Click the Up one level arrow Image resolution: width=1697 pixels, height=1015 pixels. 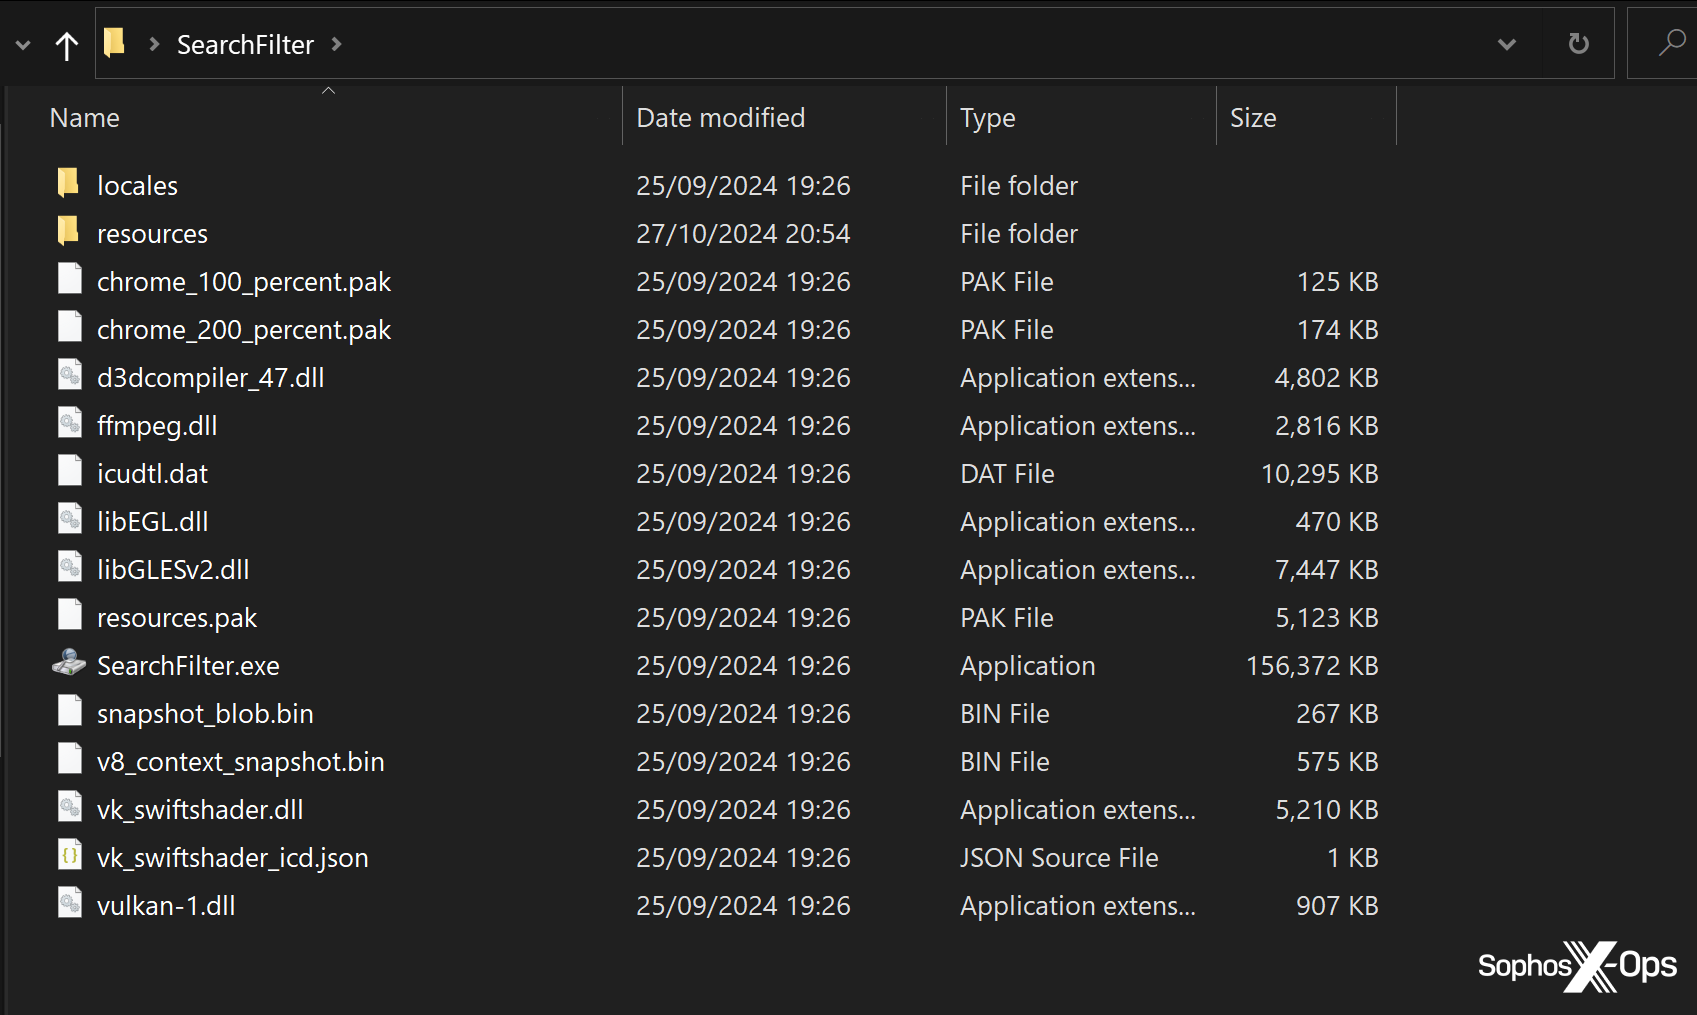[x=67, y=45]
